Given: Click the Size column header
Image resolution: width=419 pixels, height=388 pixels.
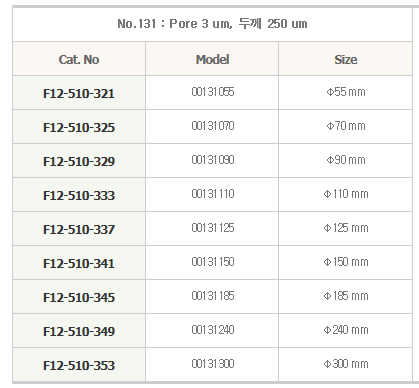Looking at the screenshot, I should tap(346, 59).
